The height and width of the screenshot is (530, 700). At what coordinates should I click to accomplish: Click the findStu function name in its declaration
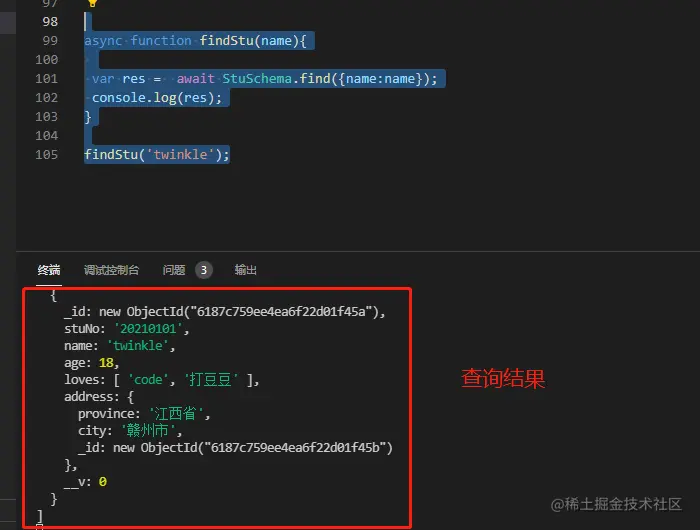point(226,41)
